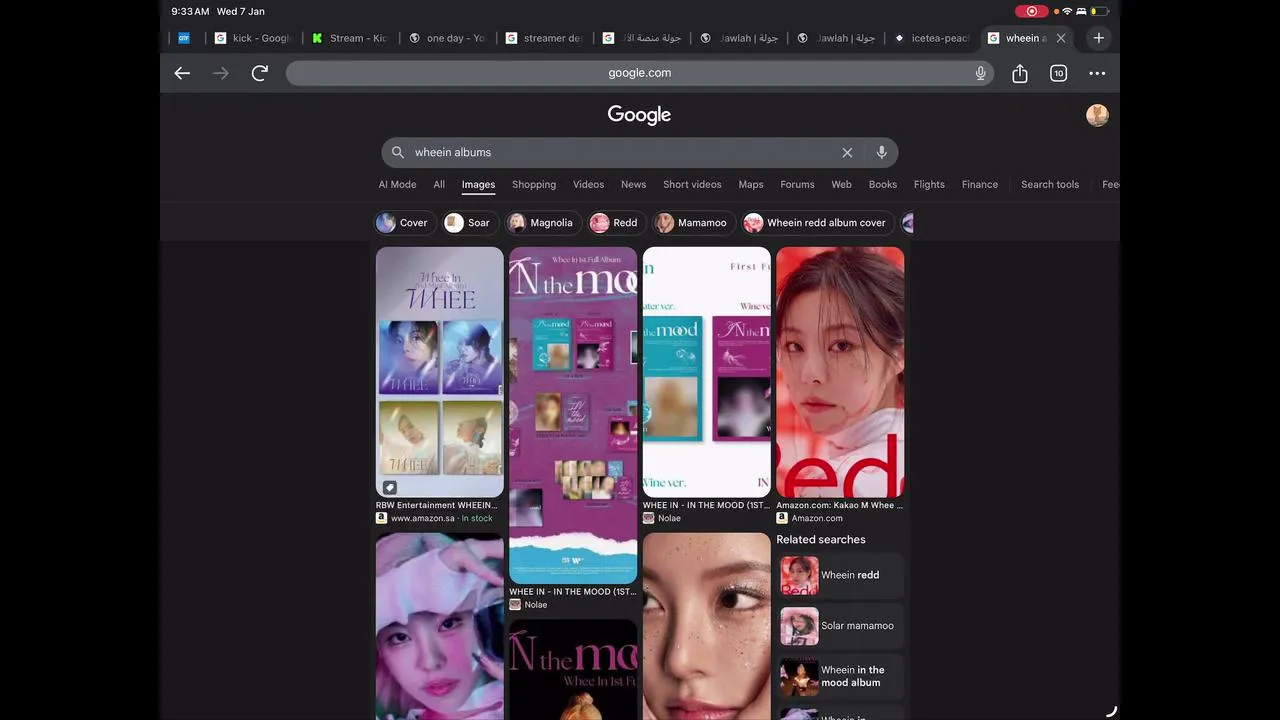Open the Maps tab
The width and height of the screenshot is (1280, 720).
[751, 184]
